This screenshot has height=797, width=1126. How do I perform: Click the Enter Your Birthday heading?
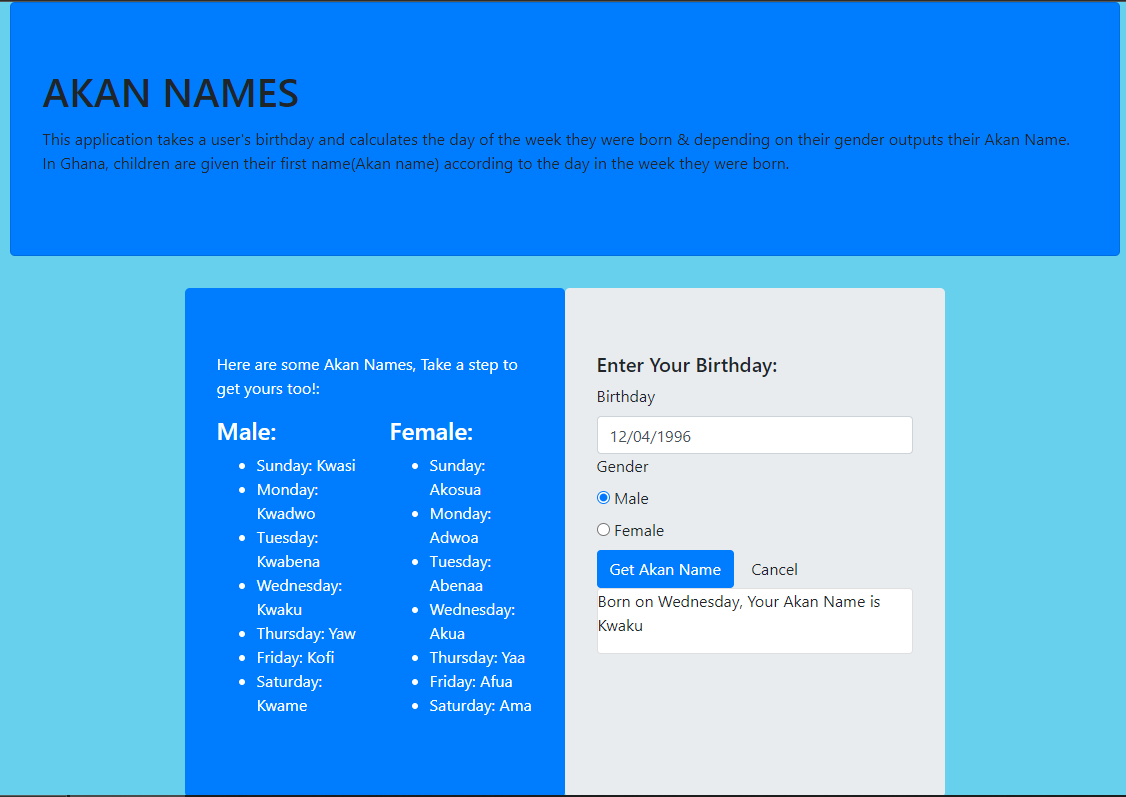click(687, 365)
